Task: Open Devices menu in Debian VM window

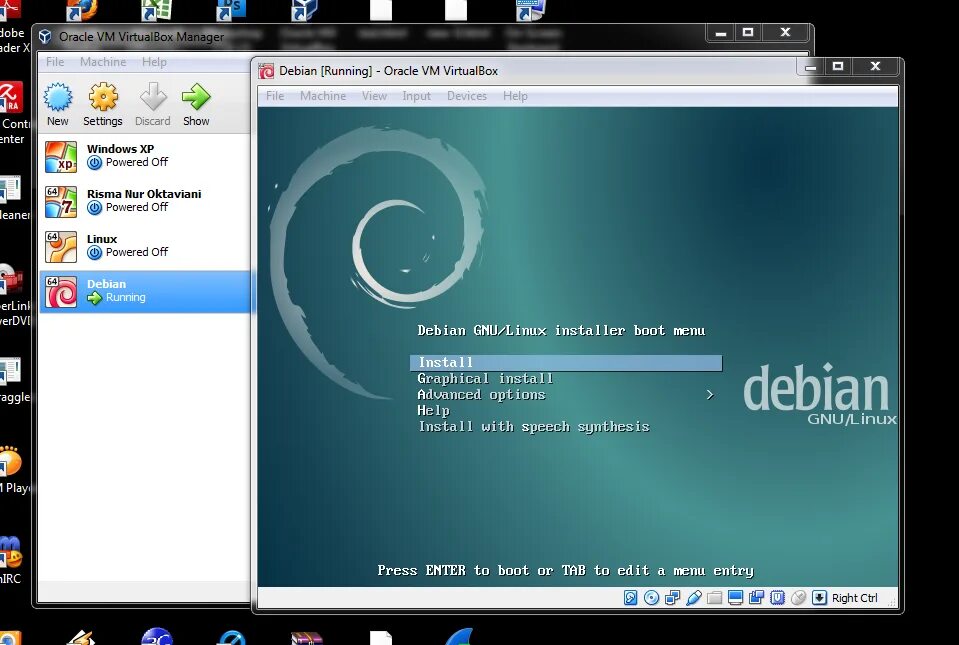Action: click(x=467, y=96)
